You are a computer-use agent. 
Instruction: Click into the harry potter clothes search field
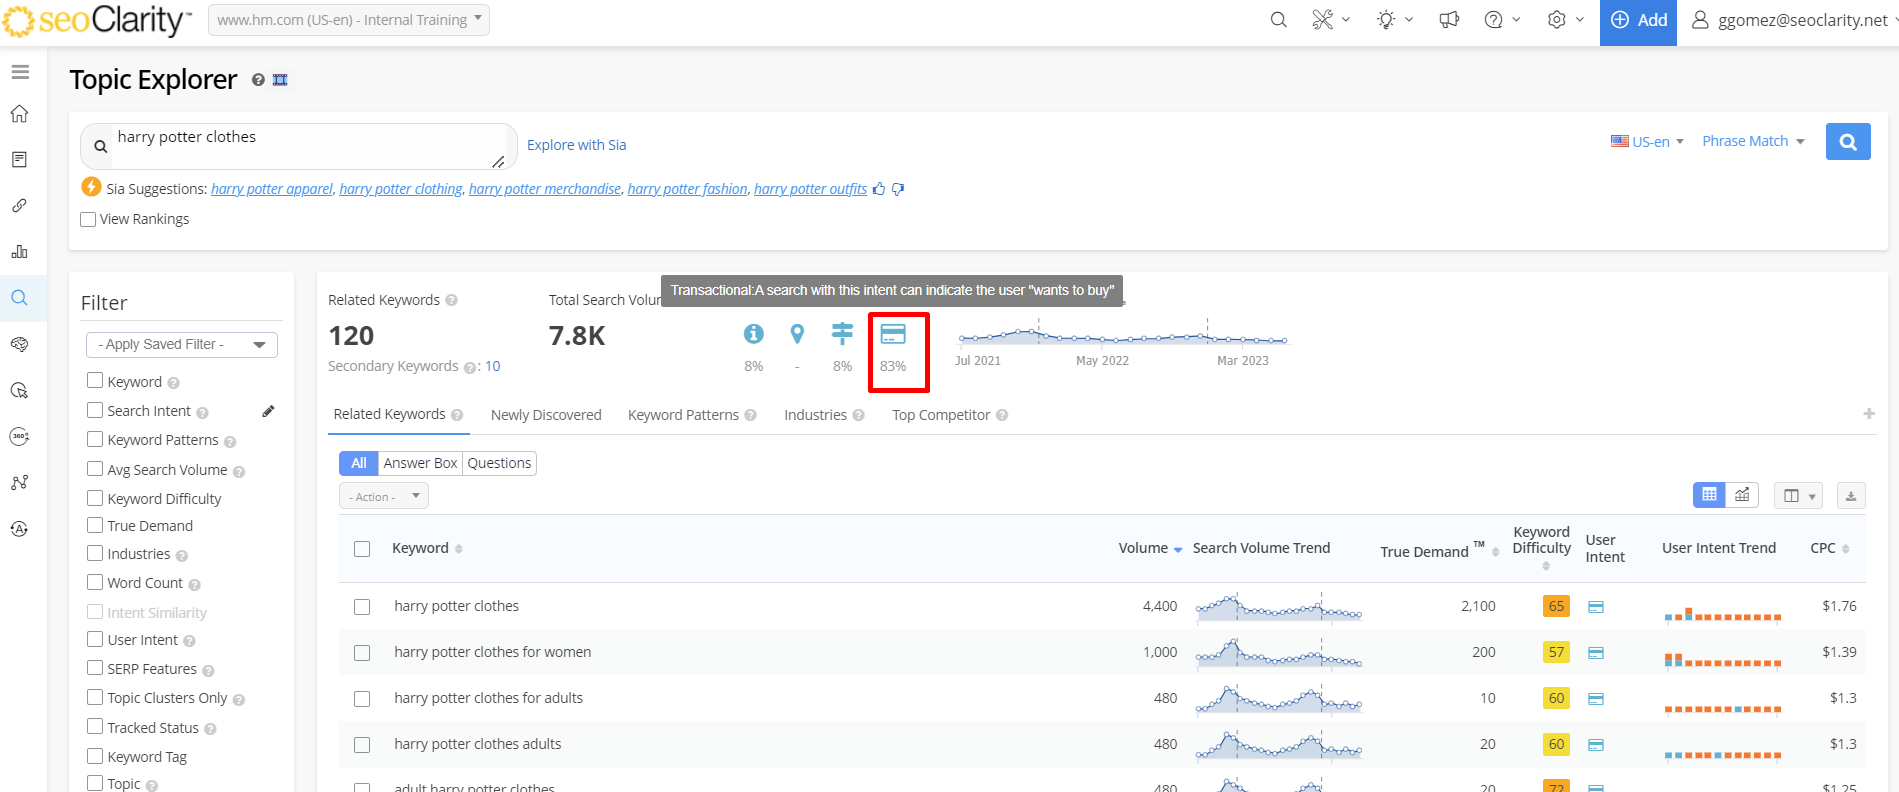coord(300,145)
